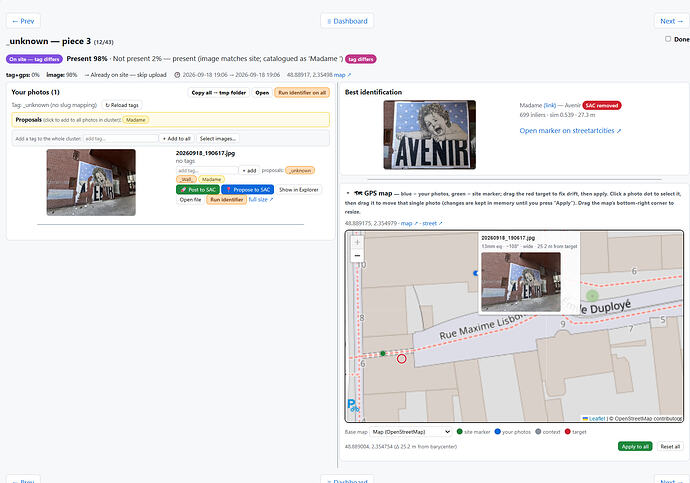Click the Open button in Your photos header

point(262,92)
